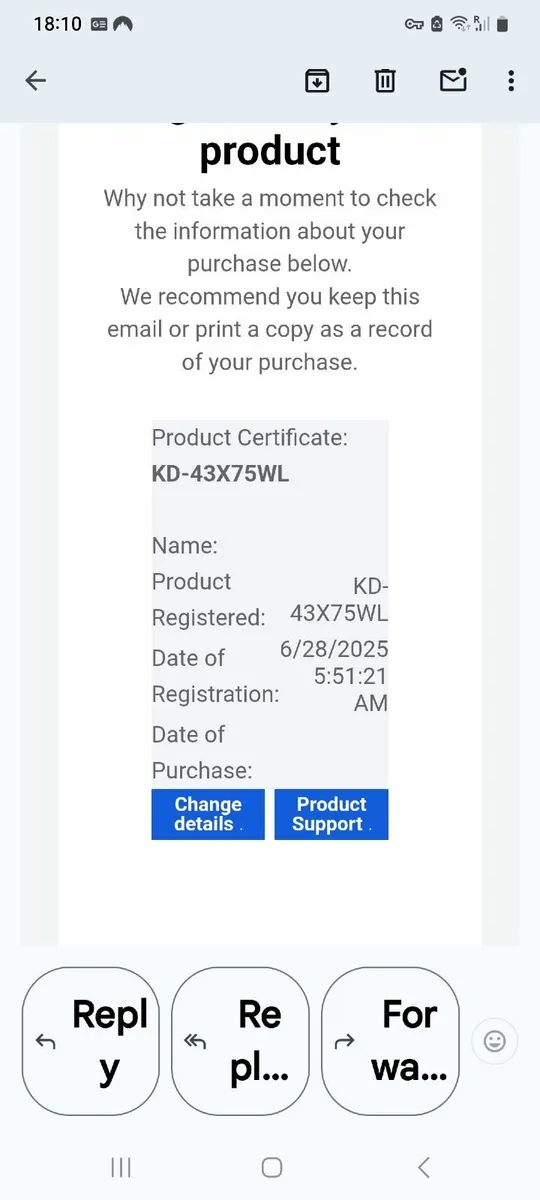540x1200 pixels.
Task: Tap the Reply button
Action: pyautogui.click(x=90, y=1041)
